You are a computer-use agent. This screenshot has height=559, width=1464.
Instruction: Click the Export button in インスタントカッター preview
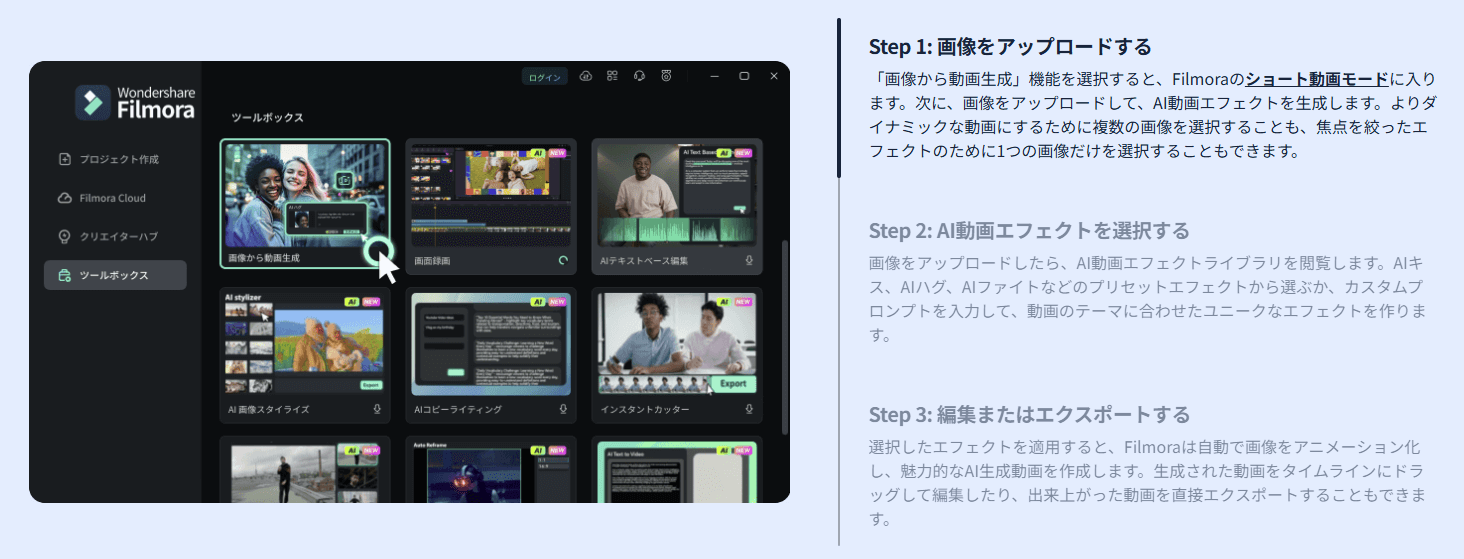pos(733,383)
